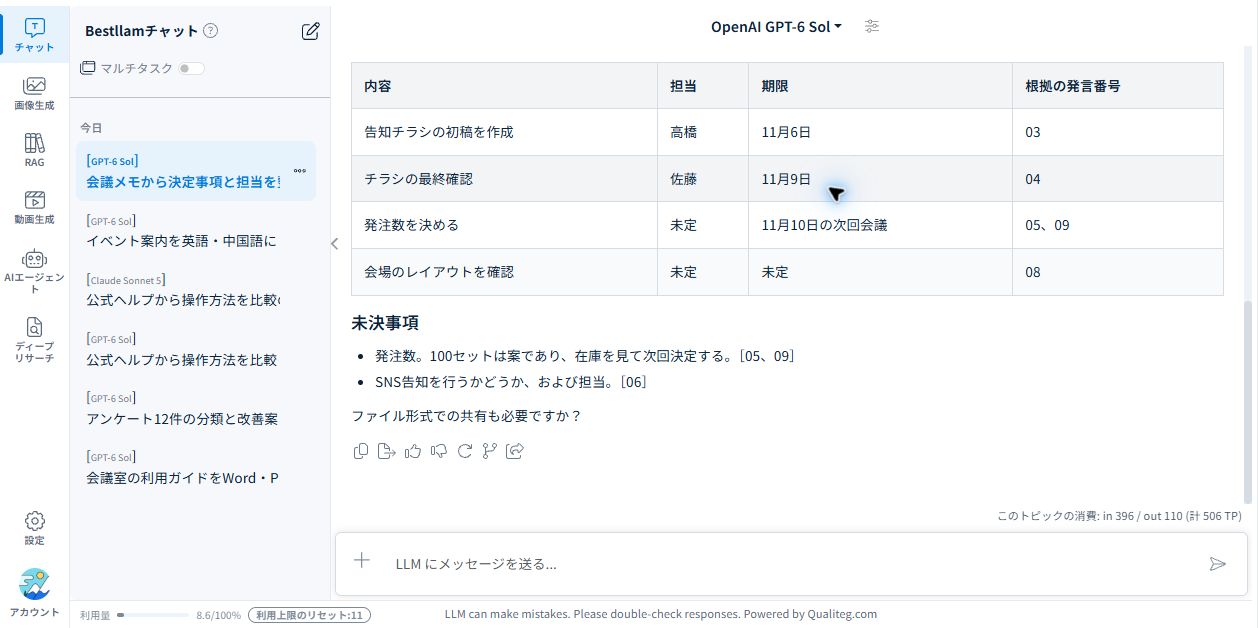Click 佐藤 in the 担当 column

click(703, 179)
